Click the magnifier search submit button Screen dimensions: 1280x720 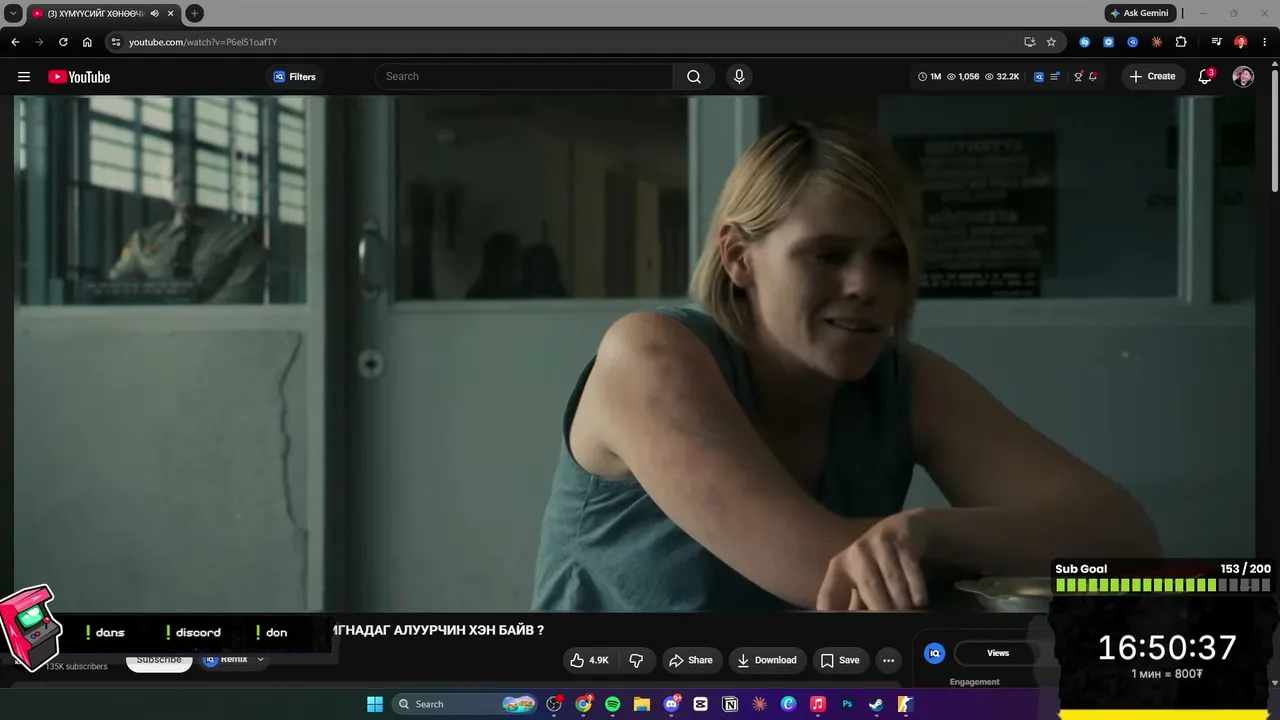[x=694, y=77]
